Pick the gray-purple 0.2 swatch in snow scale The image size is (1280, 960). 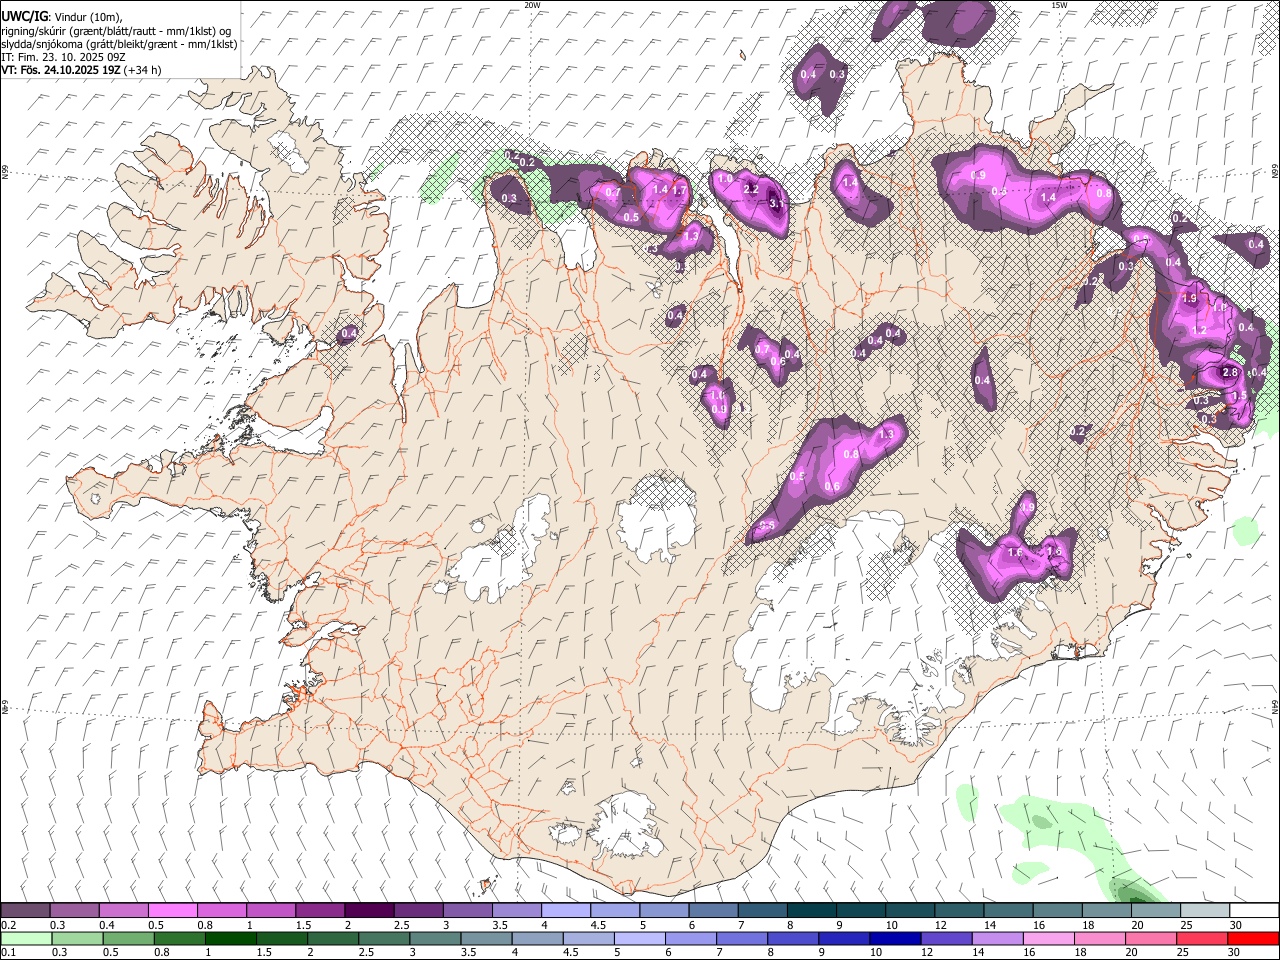pyautogui.click(x=25, y=911)
